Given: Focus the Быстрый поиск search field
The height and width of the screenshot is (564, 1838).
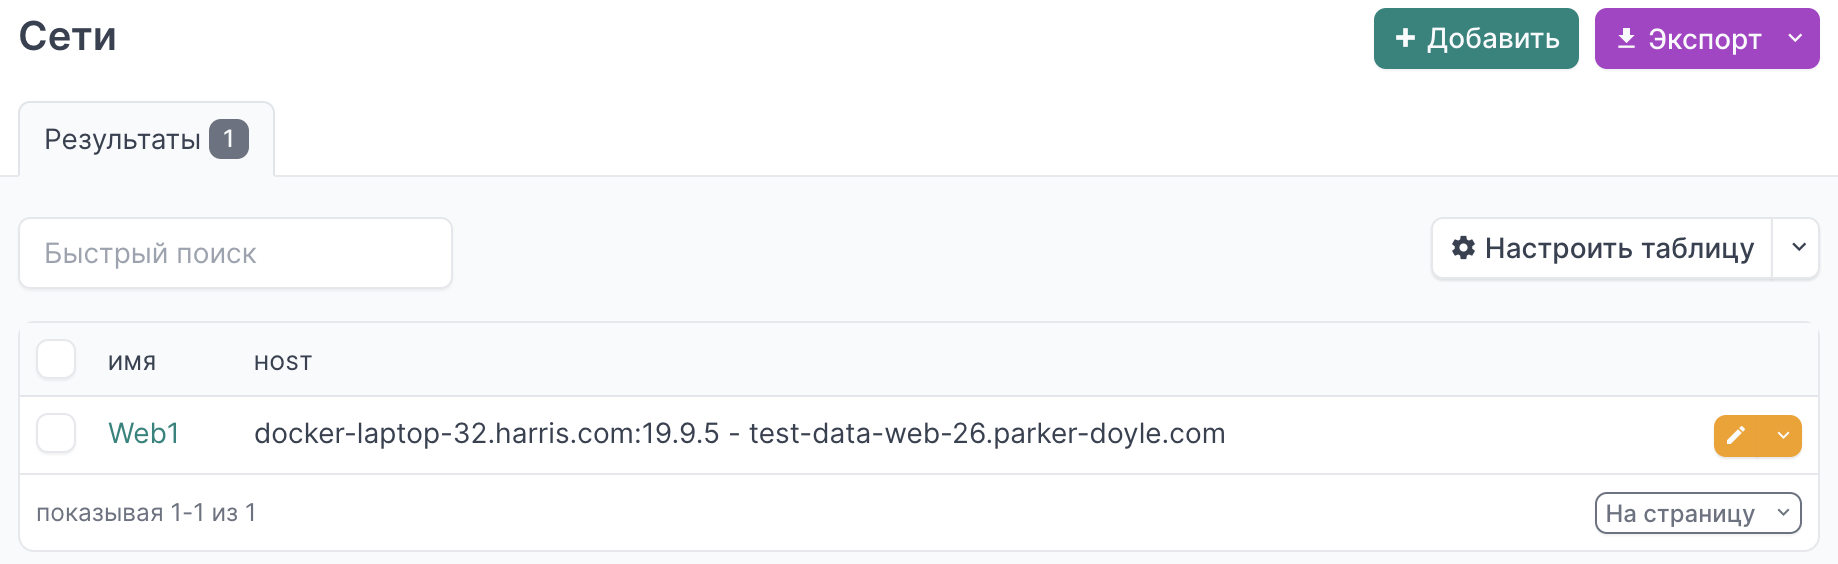Looking at the screenshot, I should [x=235, y=253].
